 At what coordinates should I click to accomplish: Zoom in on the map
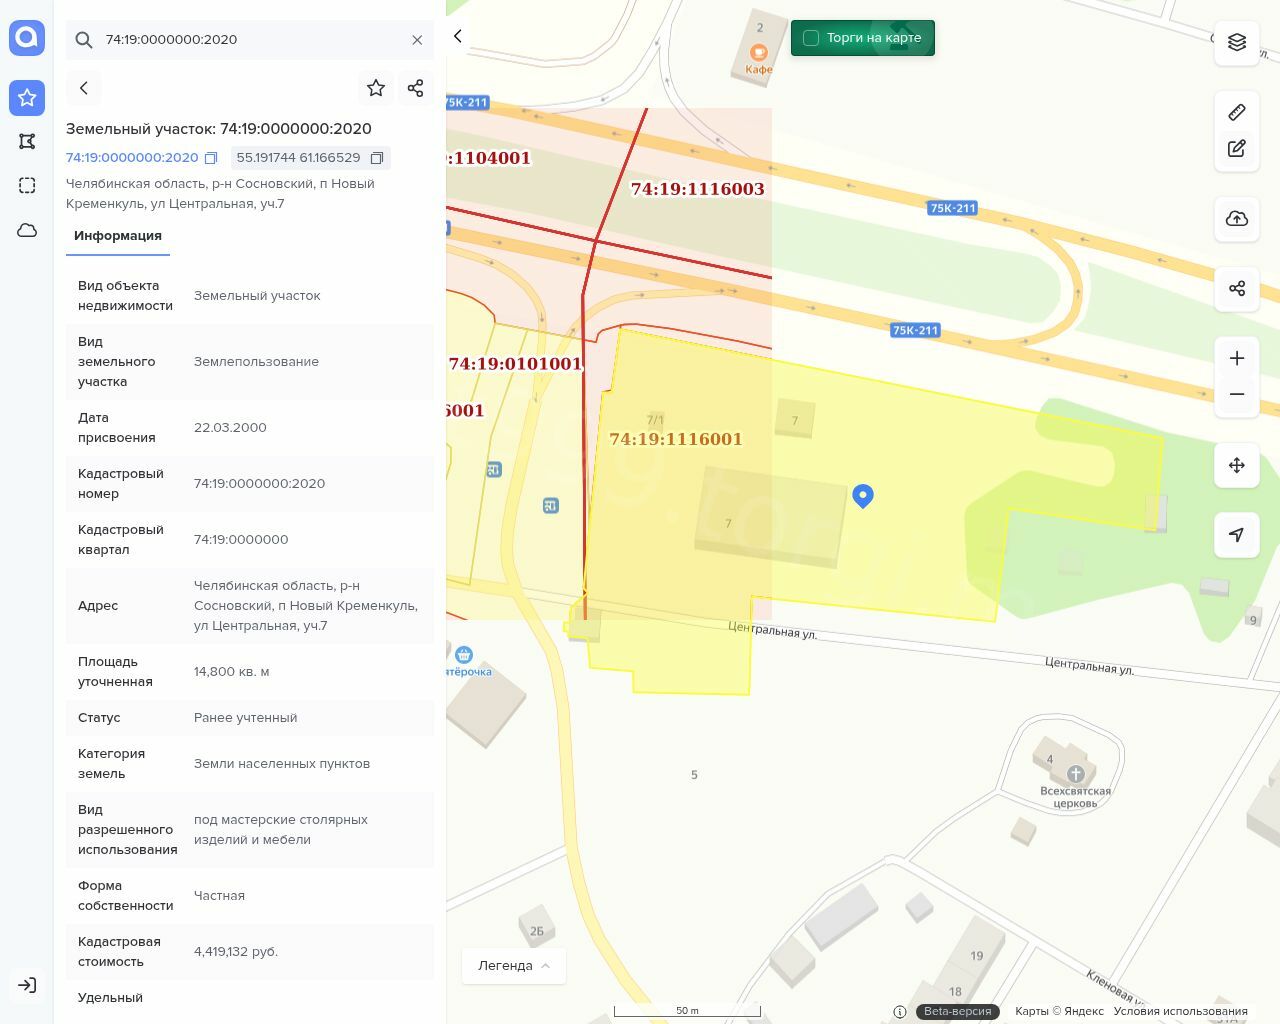tap(1237, 358)
